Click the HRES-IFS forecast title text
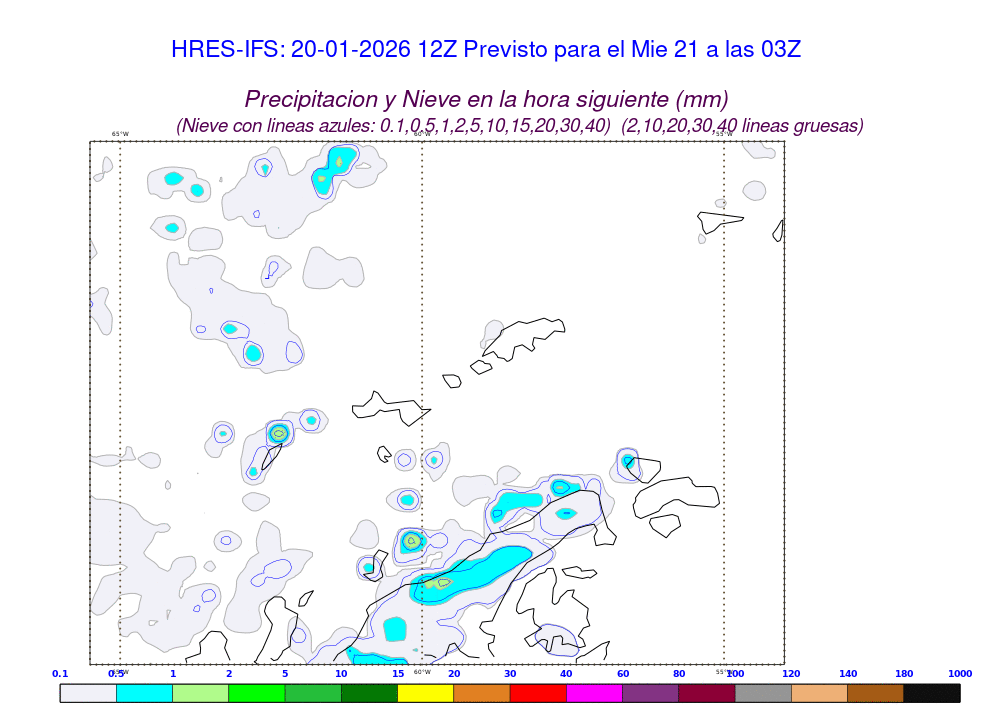Image resolution: width=1000 pixels, height=707 pixels. click(486, 50)
